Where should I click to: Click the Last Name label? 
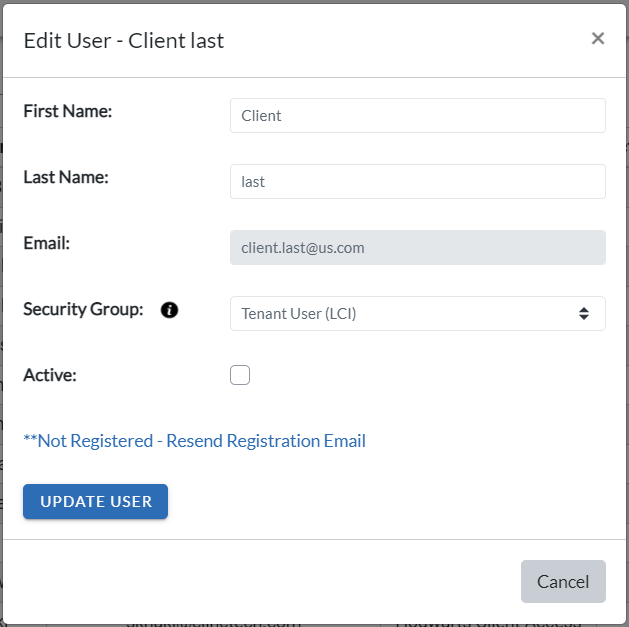tap(66, 177)
